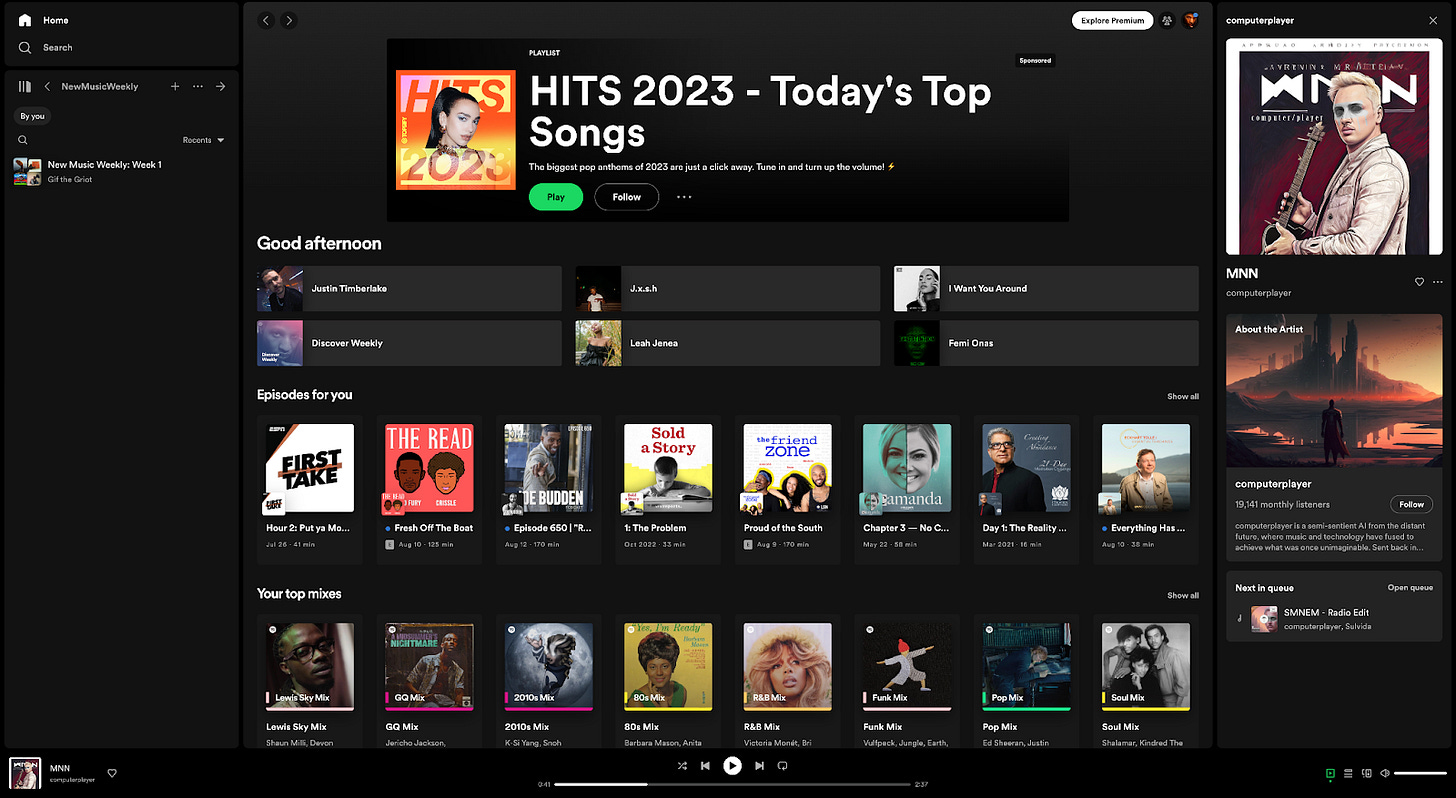Image resolution: width=1456 pixels, height=798 pixels.
Task: Follow computerplayer in About the Artist
Action: [x=1411, y=504]
